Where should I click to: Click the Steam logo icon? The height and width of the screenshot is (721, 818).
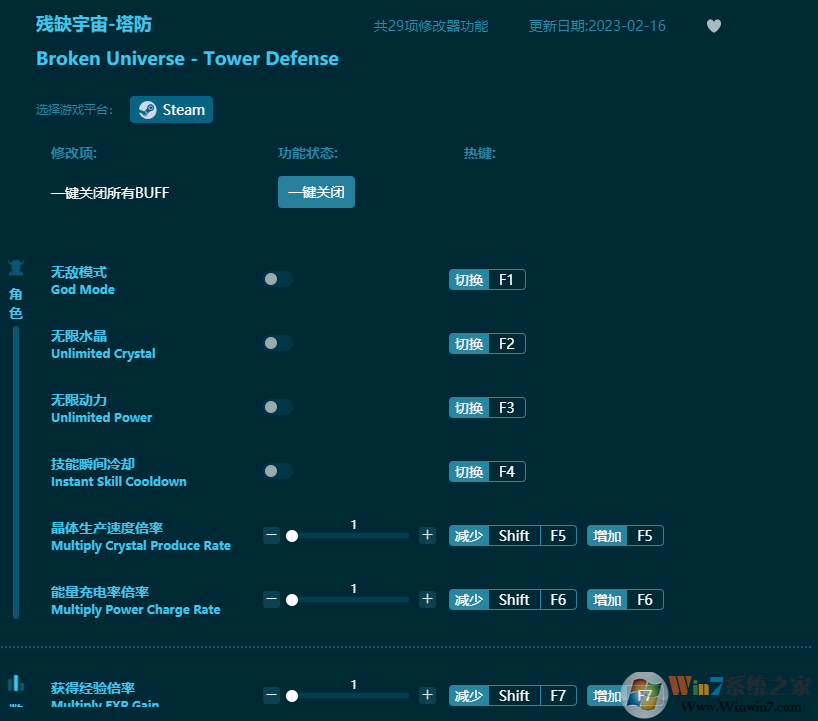pos(147,110)
